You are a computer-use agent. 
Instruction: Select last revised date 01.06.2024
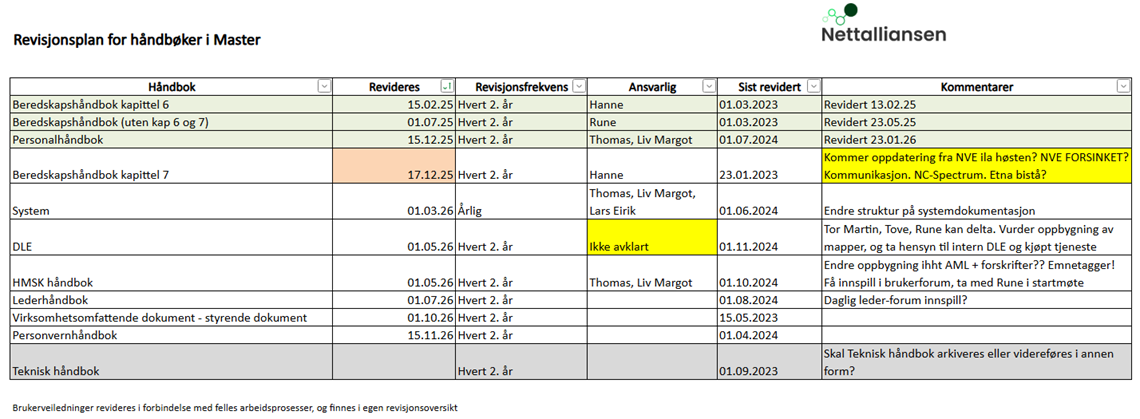pyautogui.click(x=769, y=201)
